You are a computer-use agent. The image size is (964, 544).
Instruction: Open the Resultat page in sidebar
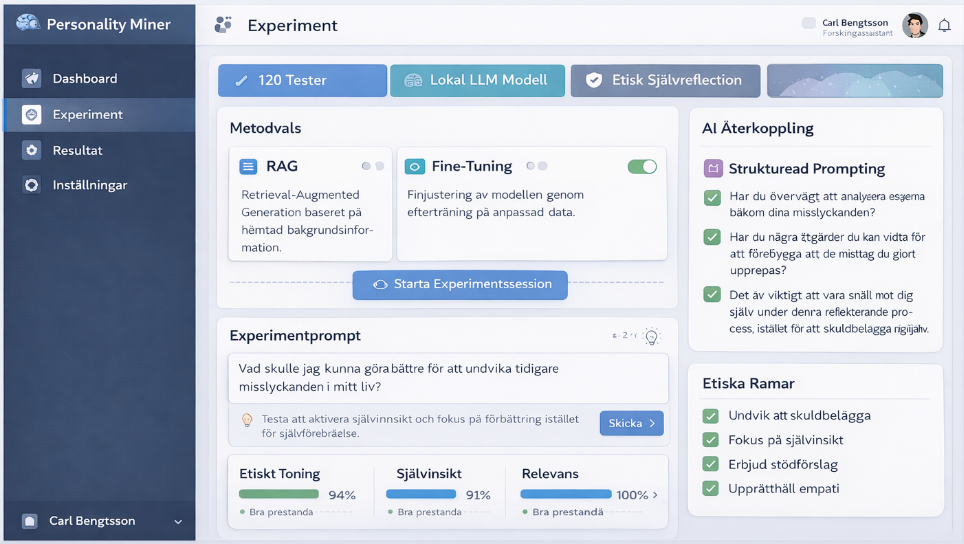click(77, 150)
